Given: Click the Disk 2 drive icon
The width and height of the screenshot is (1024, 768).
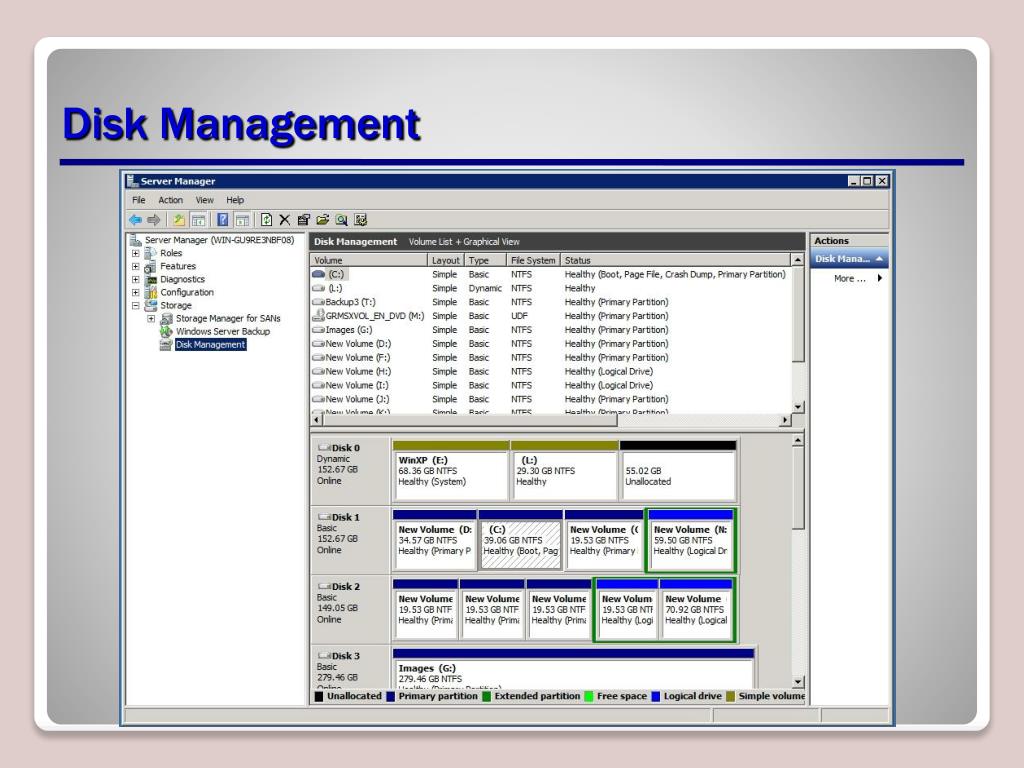Looking at the screenshot, I should pyautogui.click(x=324, y=586).
